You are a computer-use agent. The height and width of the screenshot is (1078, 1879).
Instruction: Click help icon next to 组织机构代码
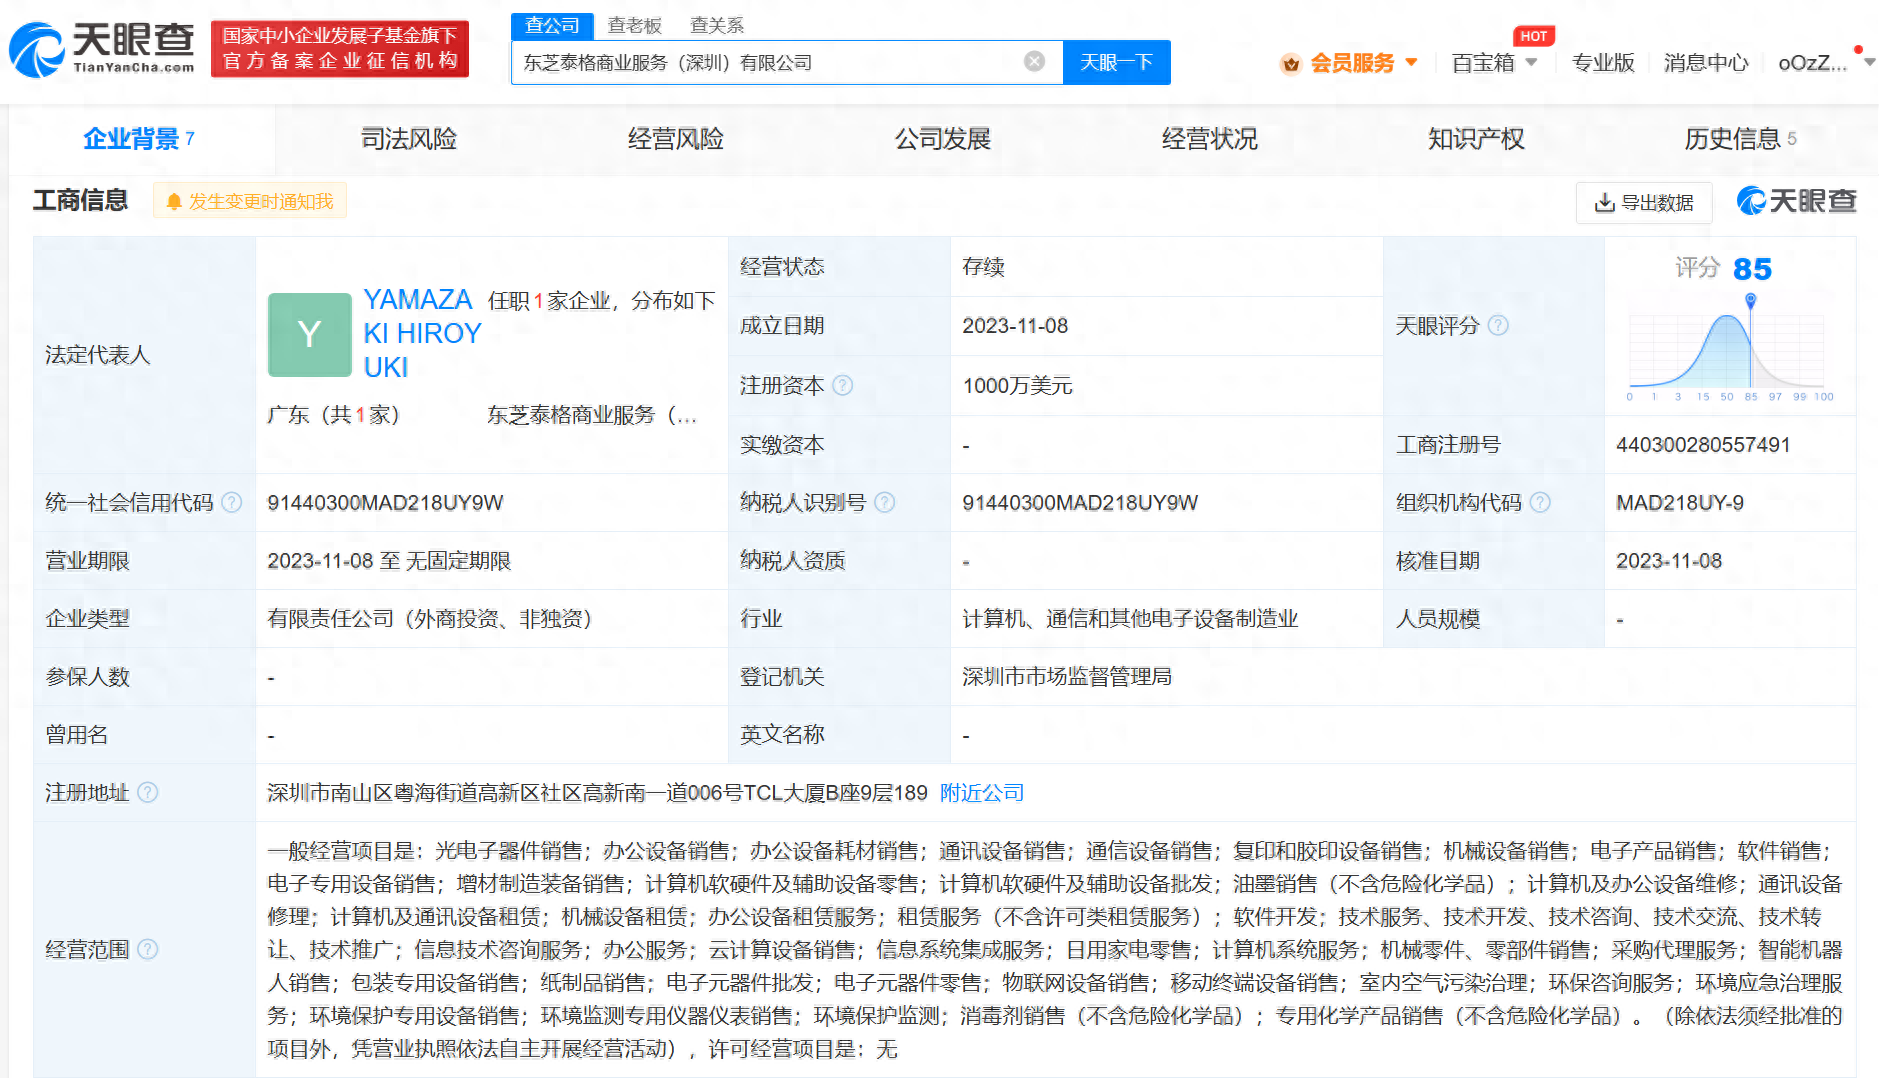coord(1541,502)
